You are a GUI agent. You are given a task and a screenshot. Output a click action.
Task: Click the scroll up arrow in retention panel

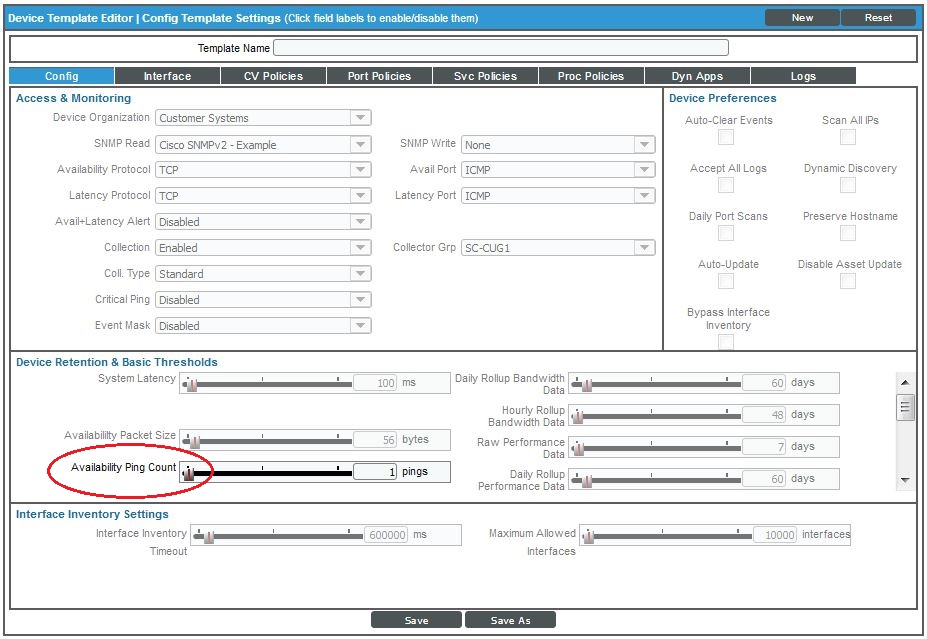click(905, 383)
